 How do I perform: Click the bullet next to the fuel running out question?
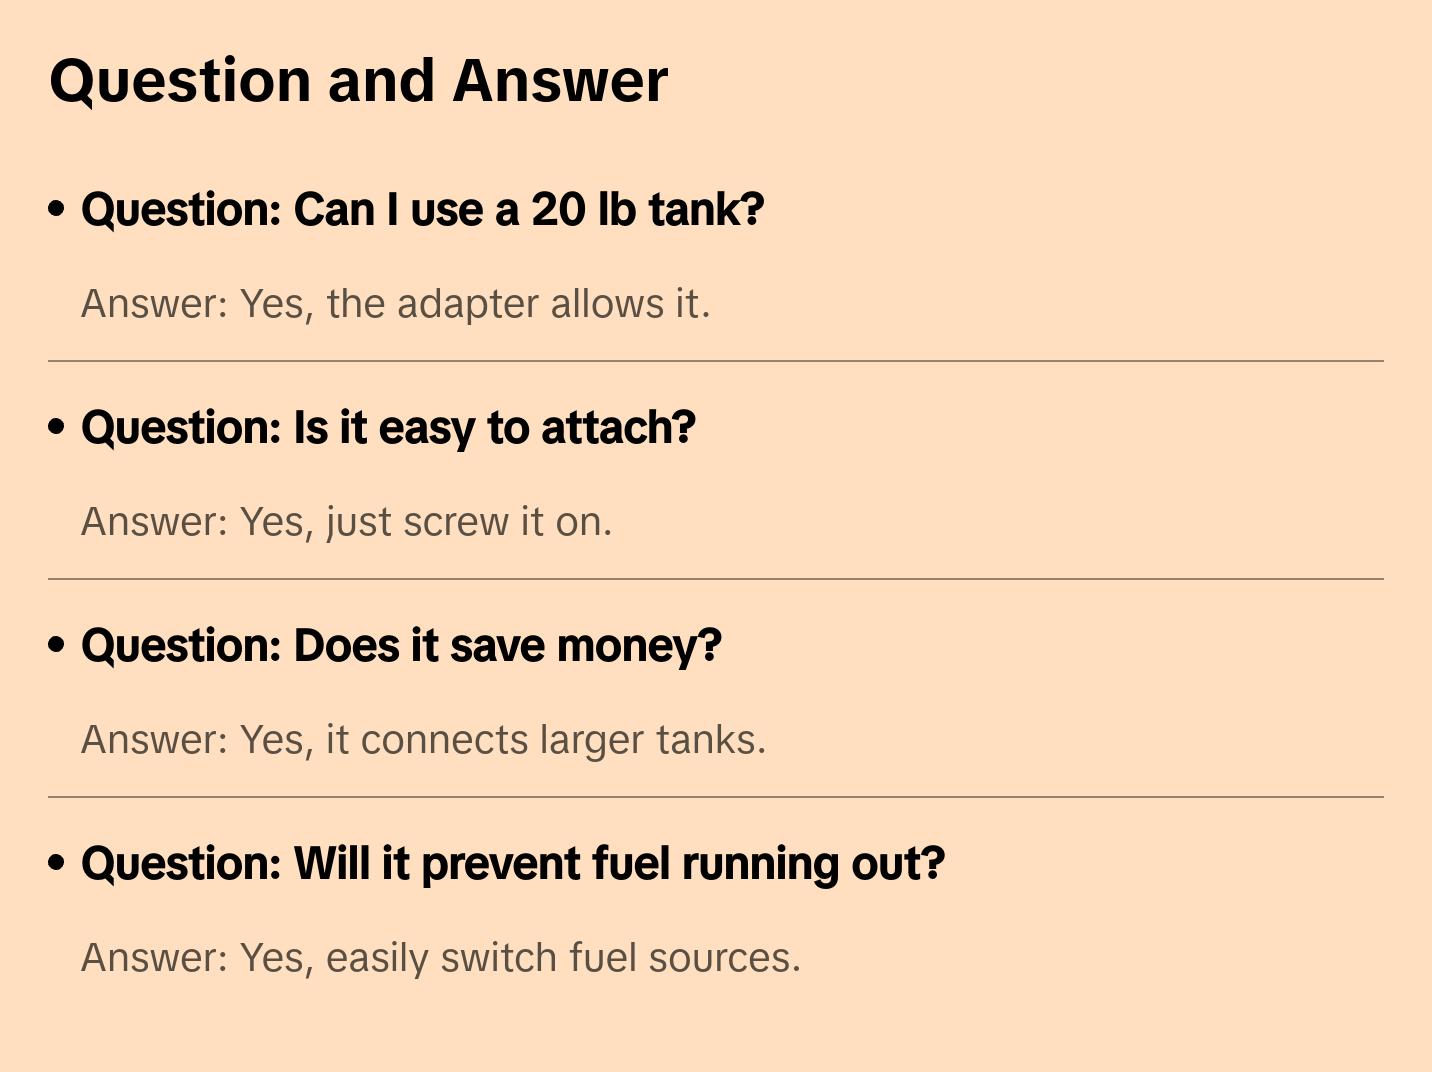(57, 864)
